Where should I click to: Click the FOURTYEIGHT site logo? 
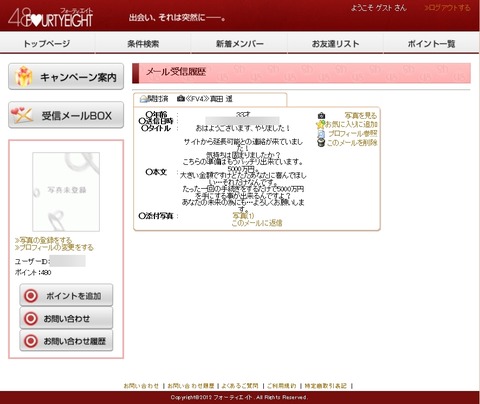point(50,18)
